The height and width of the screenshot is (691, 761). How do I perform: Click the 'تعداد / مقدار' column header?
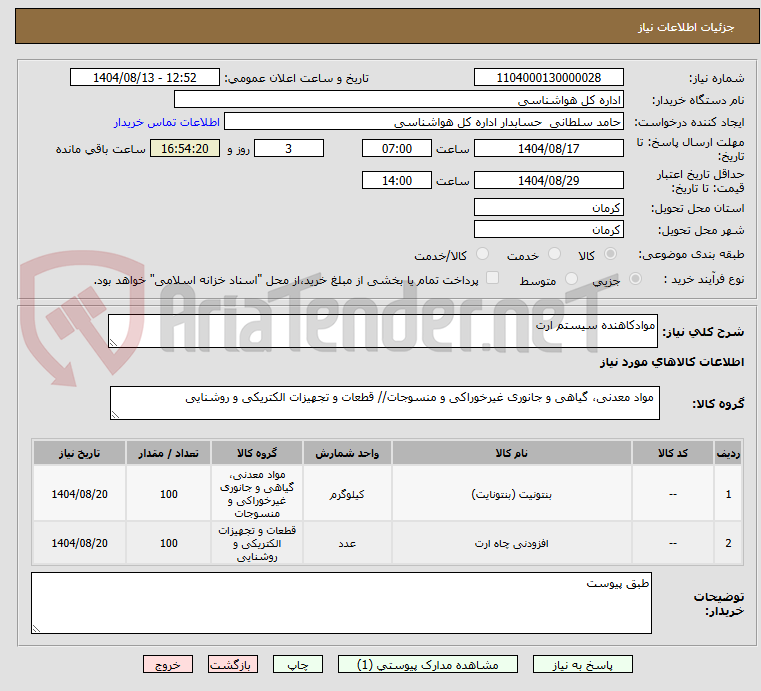coord(168,453)
